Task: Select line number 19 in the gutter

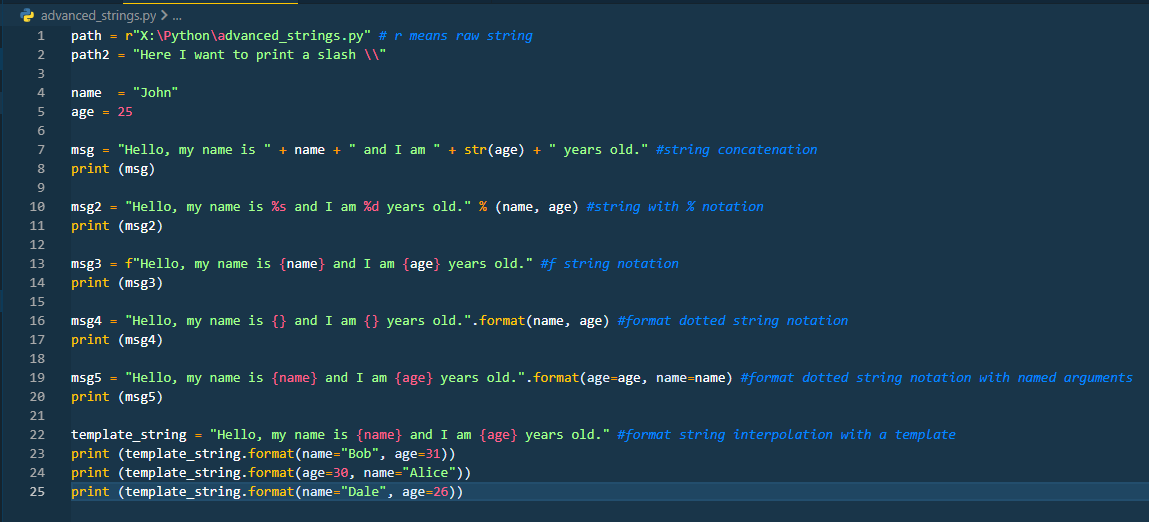Action: tap(37, 378)
